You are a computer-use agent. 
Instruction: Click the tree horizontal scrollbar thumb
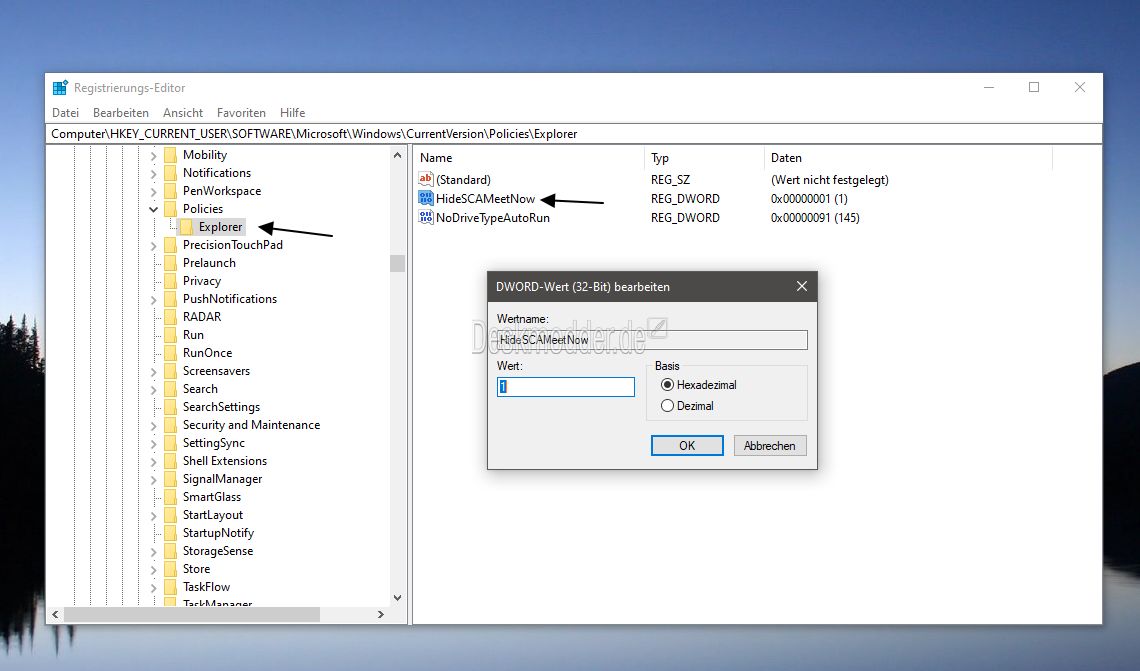(x=192, y=614)
